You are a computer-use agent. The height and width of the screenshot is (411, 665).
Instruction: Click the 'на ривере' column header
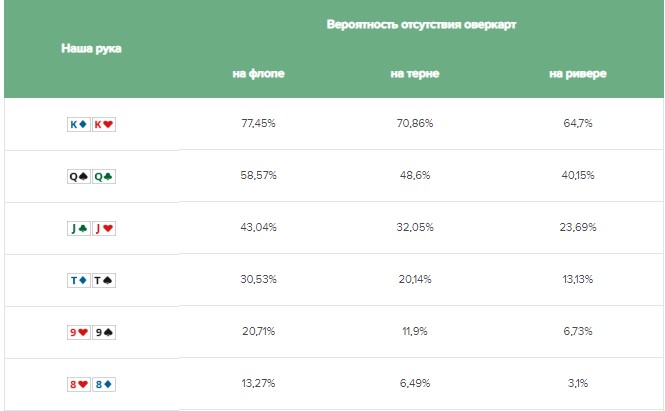pyautogui.click(x=578, y=74)
